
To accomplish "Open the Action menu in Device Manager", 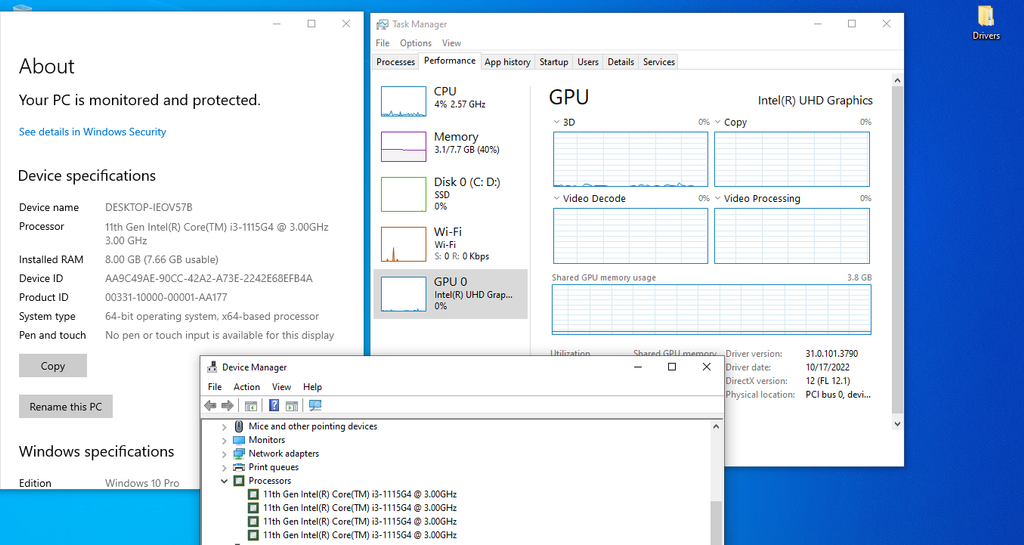I will (246, 387).
